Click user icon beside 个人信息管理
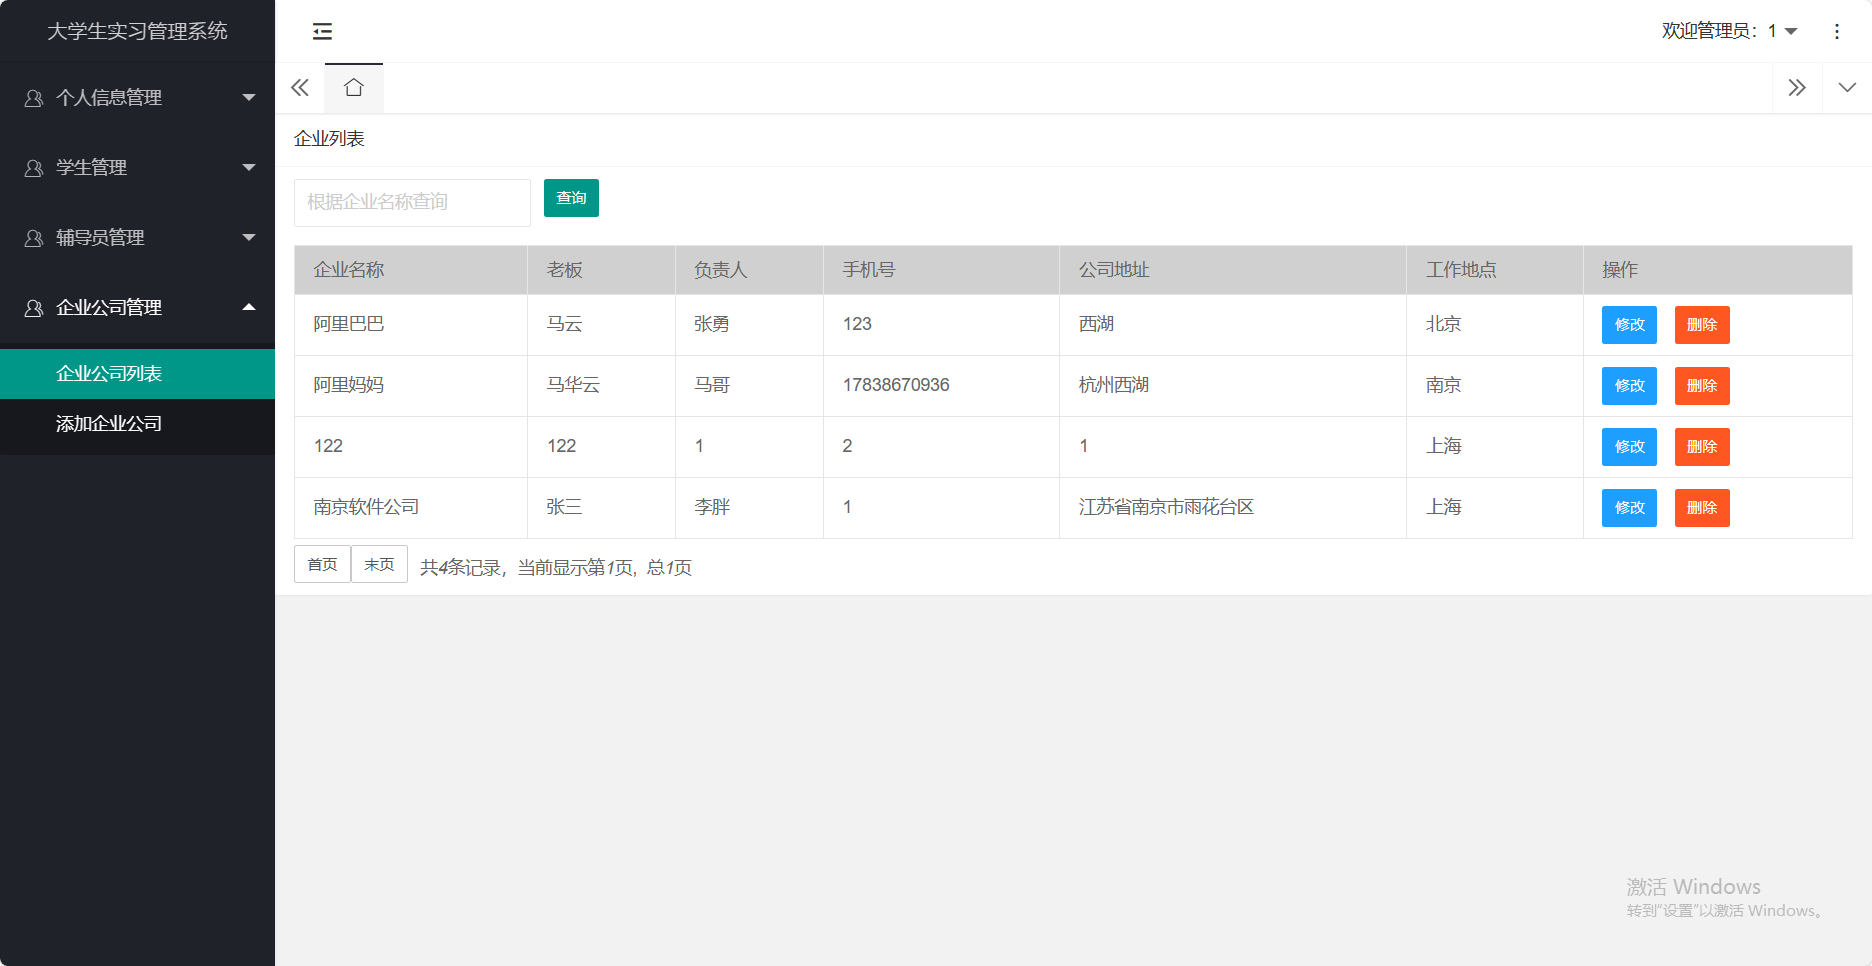This screenshot has height=966, width=1872. pyautogui.click(x=34, y=98)
